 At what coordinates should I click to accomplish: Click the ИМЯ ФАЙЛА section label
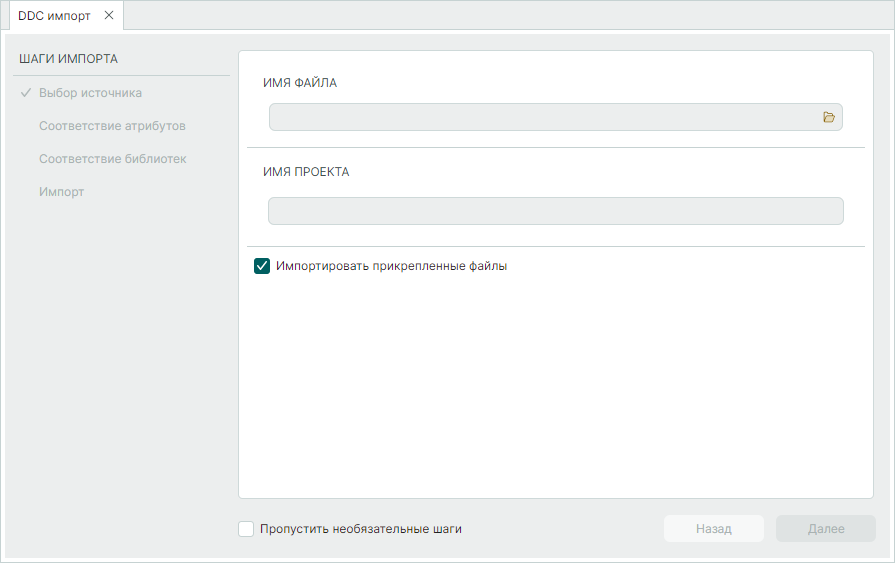(x=300, y=83)
